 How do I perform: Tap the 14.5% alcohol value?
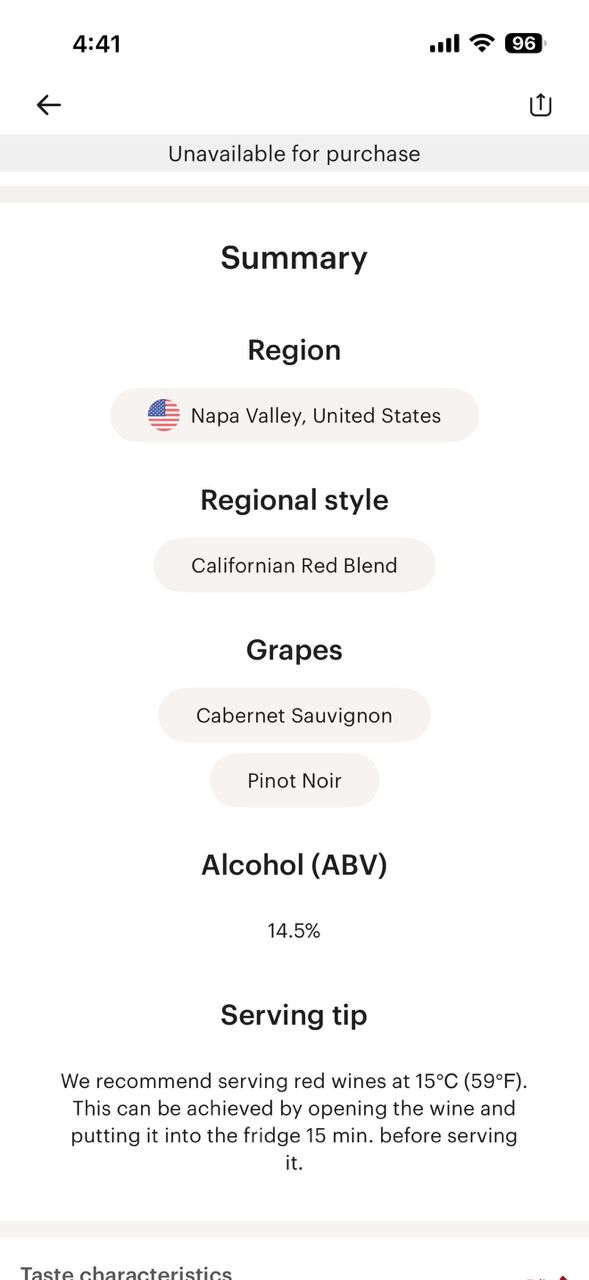294,929
